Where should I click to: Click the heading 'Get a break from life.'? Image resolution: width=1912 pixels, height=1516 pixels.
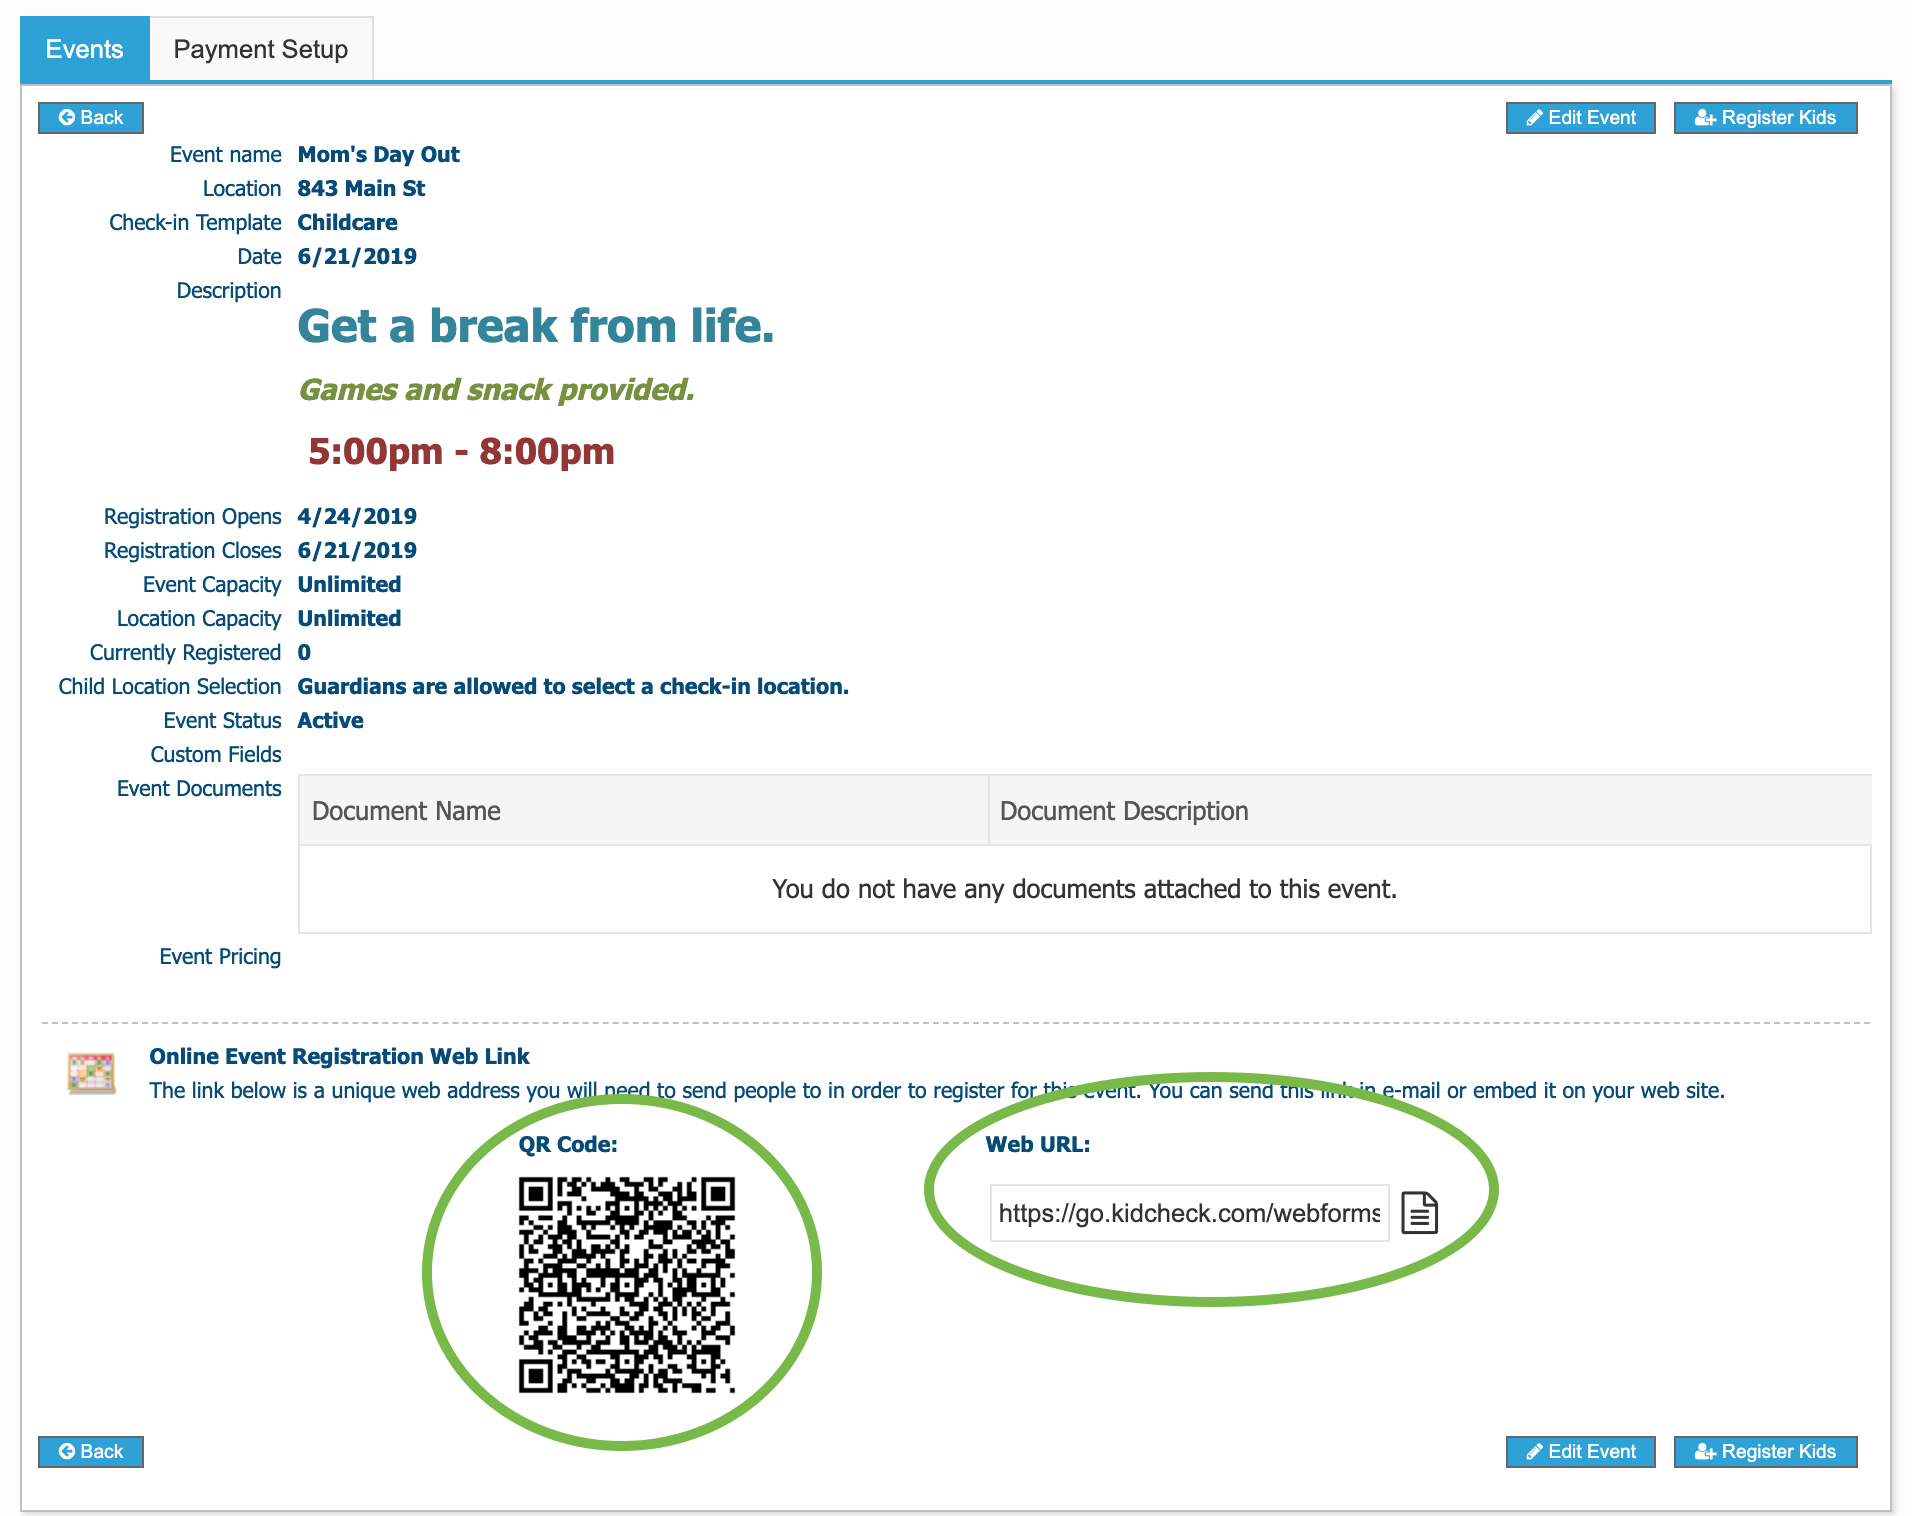536,326
